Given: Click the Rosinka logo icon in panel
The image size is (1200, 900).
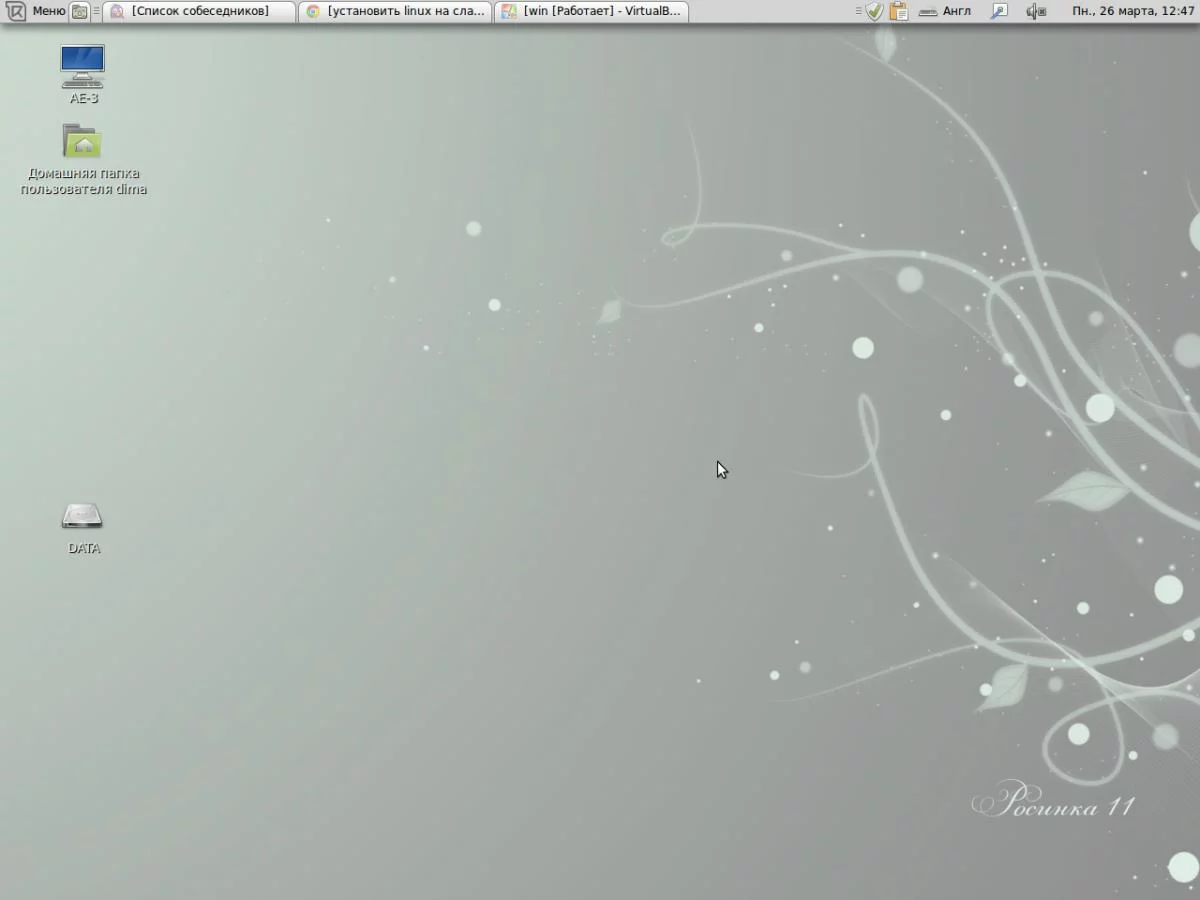Looking at the screenshot, I should 16,11.
